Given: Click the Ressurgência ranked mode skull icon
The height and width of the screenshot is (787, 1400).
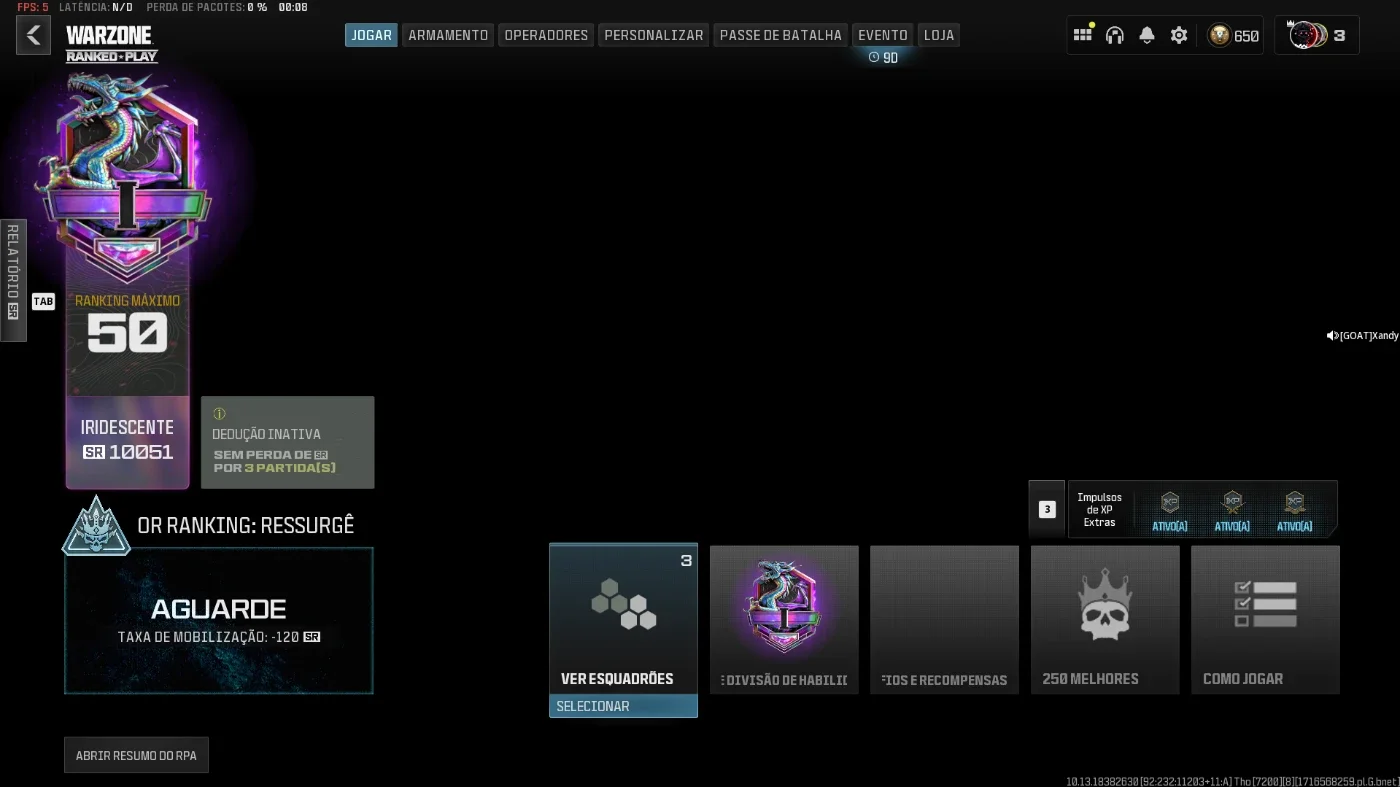Looking at the screenshot, I should pos(96,526).
